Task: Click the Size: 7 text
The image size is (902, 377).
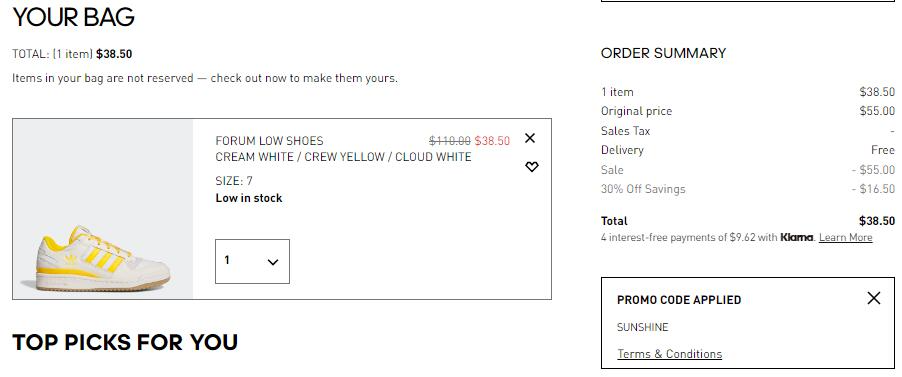Action: pyautogui.click(x=234, y=181)
